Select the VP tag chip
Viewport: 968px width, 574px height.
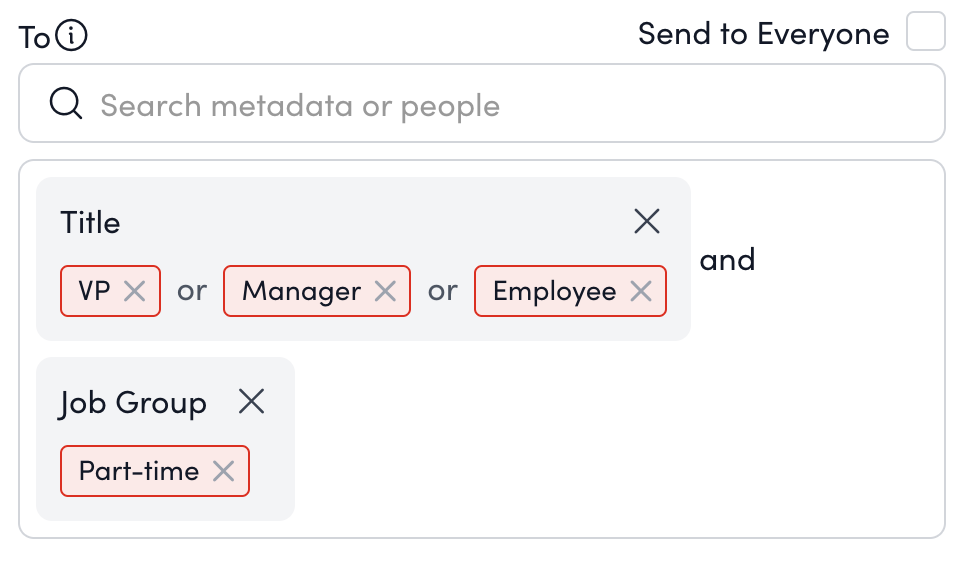pyautogui.click(x=95, y=291)
